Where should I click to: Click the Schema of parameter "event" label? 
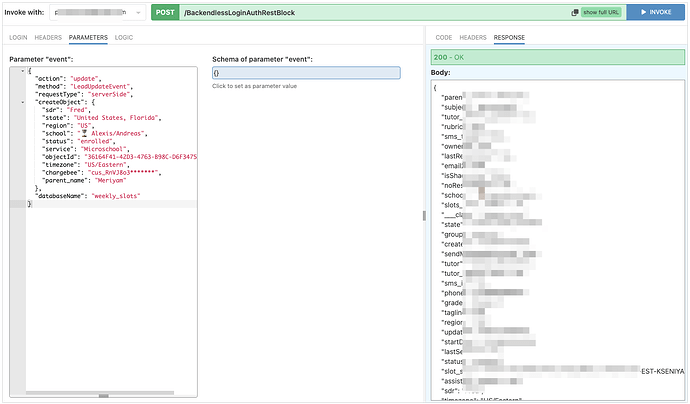pyautogui.click(x=262, y=59)
